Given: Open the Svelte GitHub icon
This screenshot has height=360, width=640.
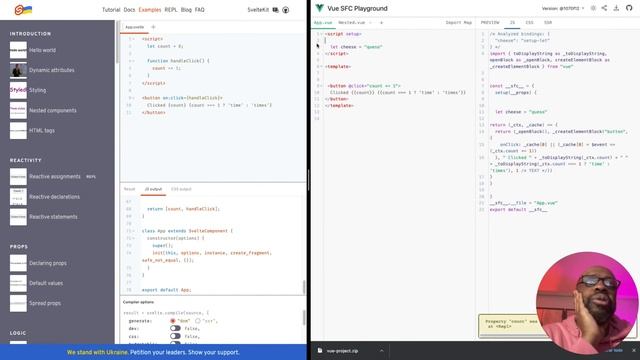Looking at the screenshot, I should coord(286,10).
